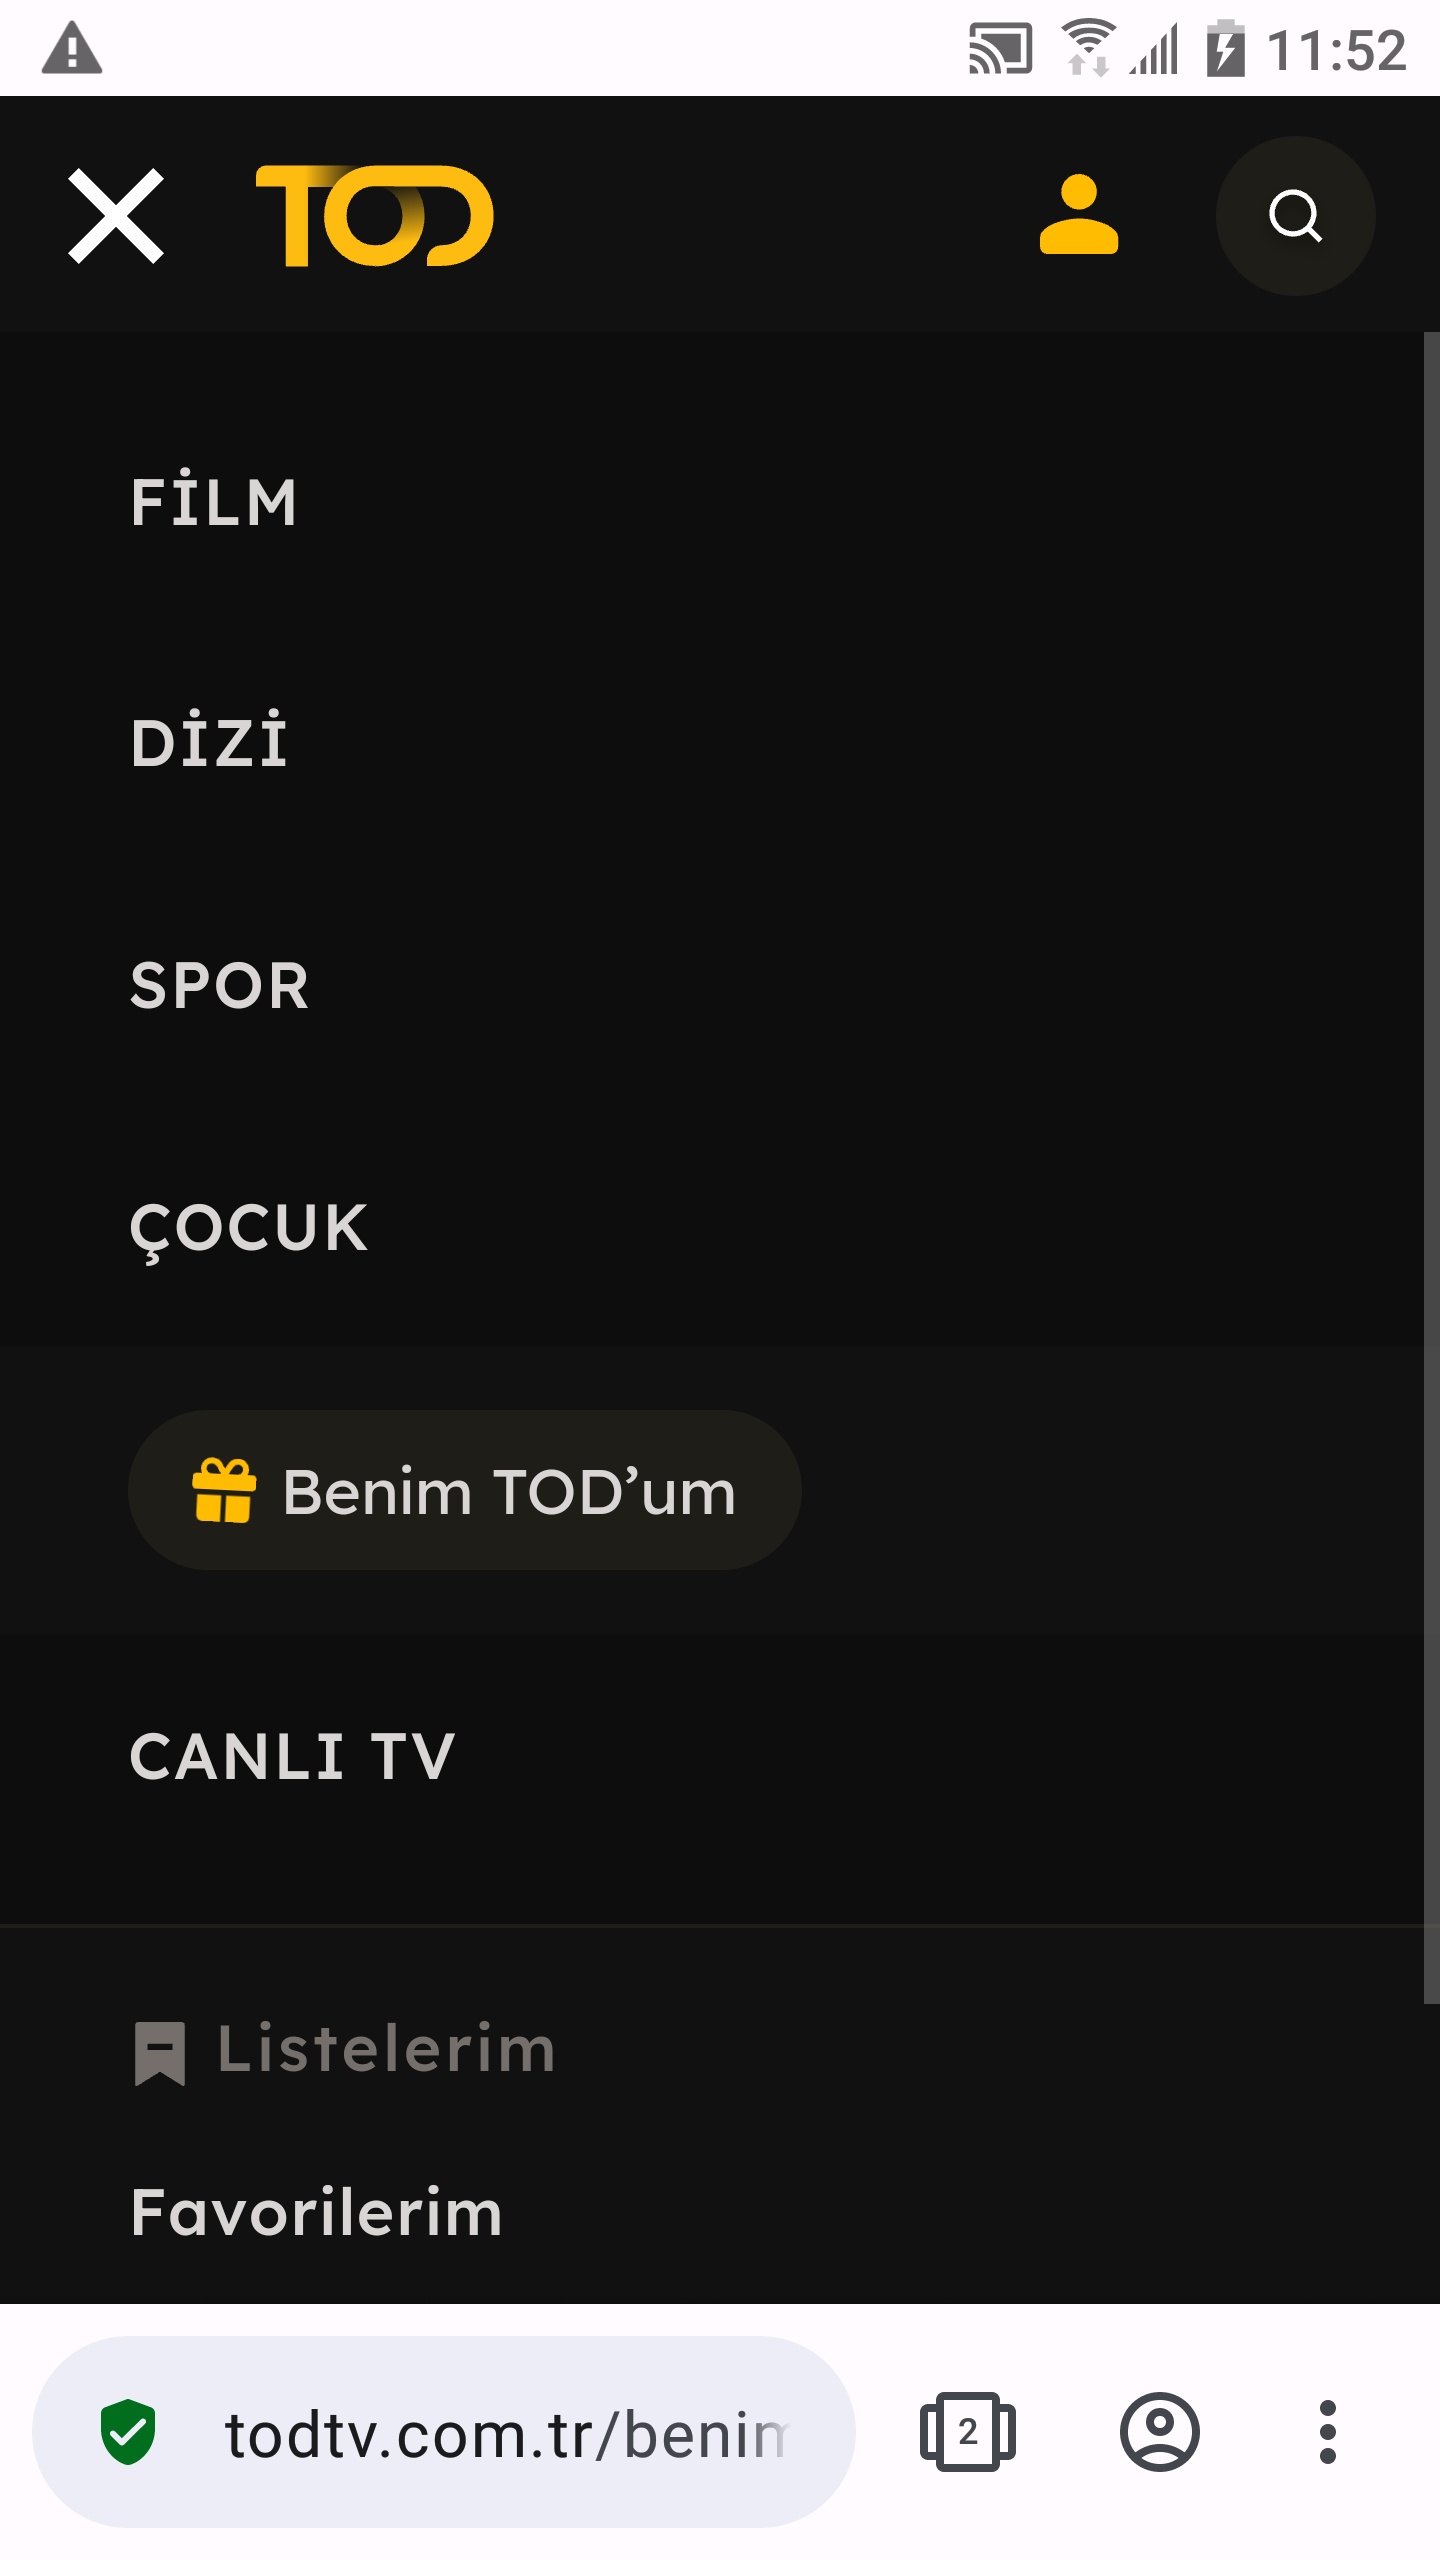Screen dimensions: 1440x2560
Task: Close the navigation menu with X icon
Action: click(116, 216)
